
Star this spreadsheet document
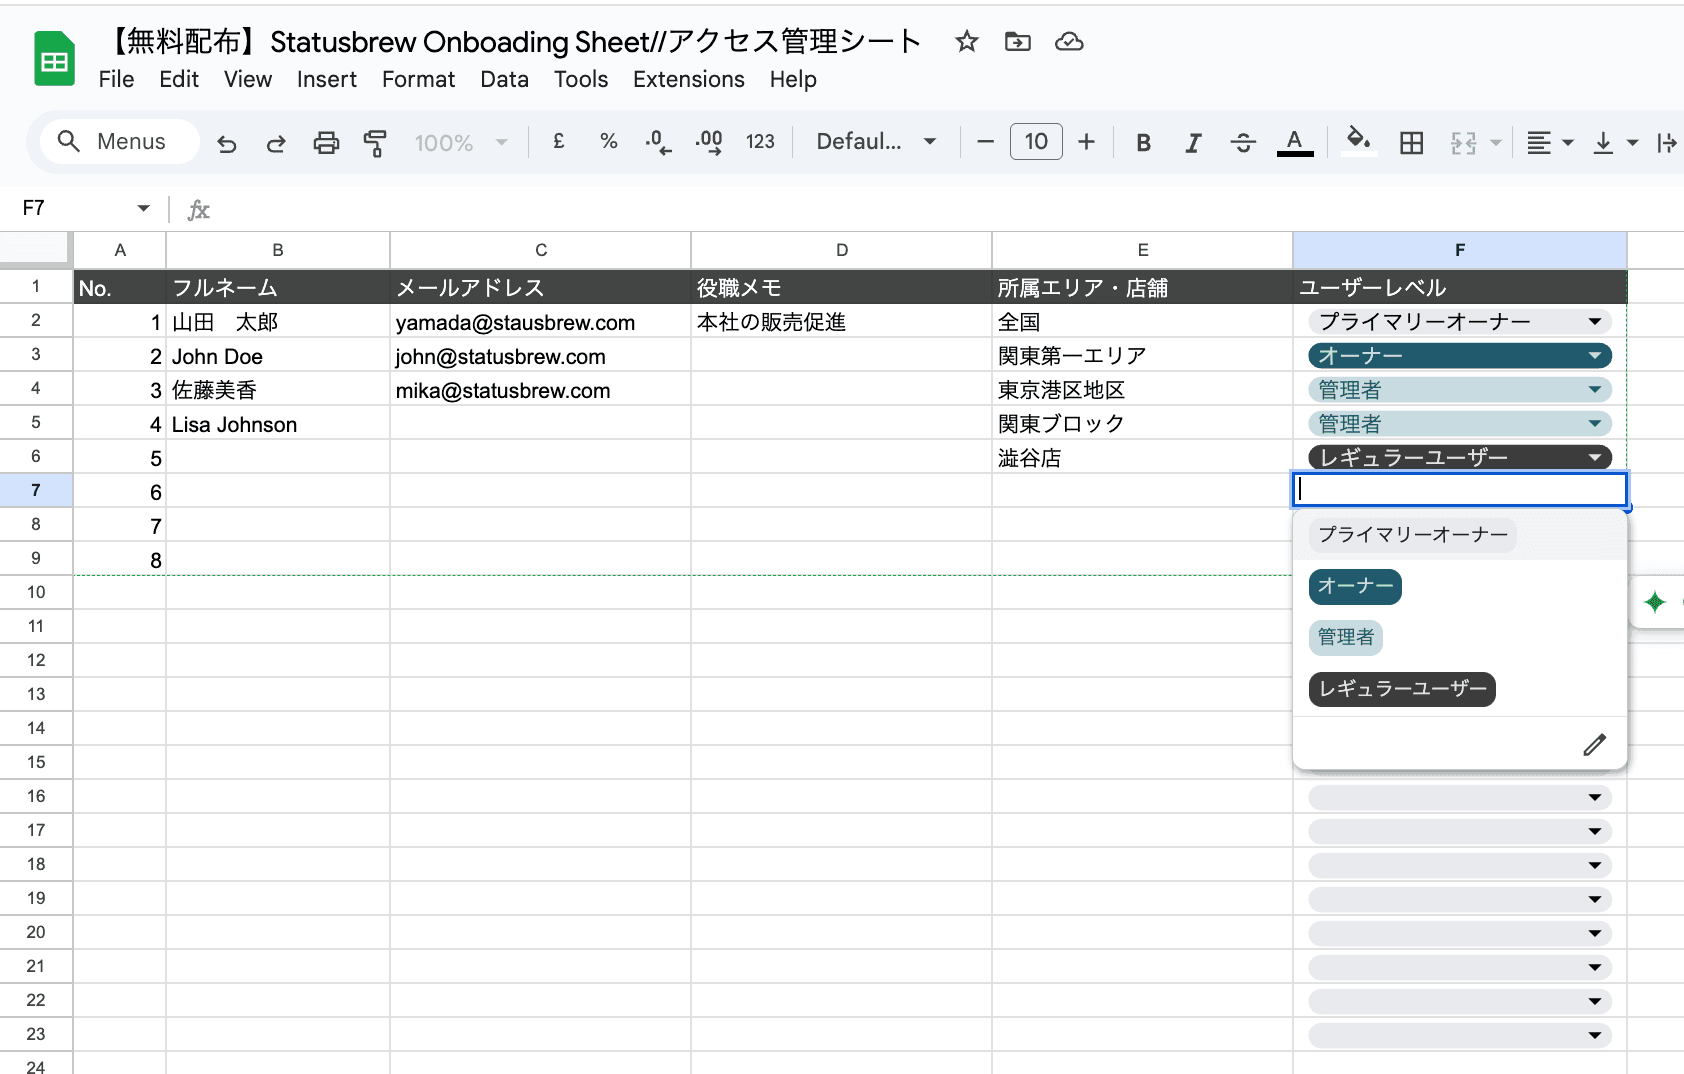pyautogui.click(x=966, y=42)
